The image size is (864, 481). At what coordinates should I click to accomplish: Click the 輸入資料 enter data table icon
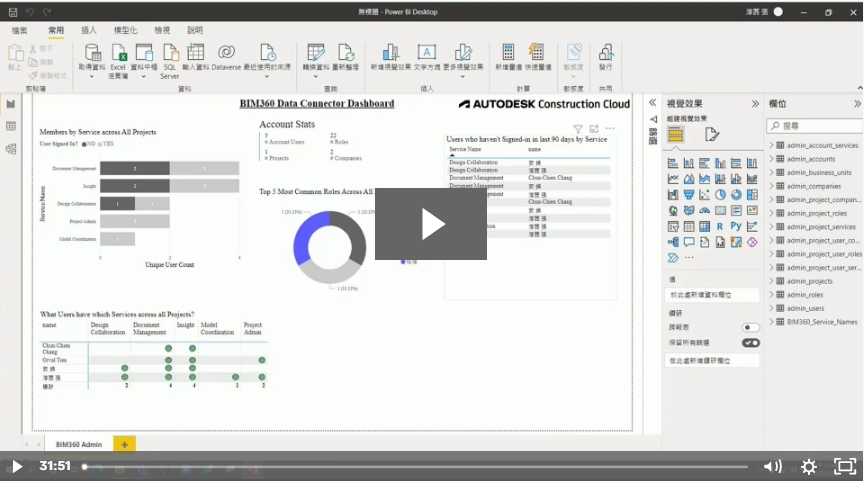click(x=196, y=52)
